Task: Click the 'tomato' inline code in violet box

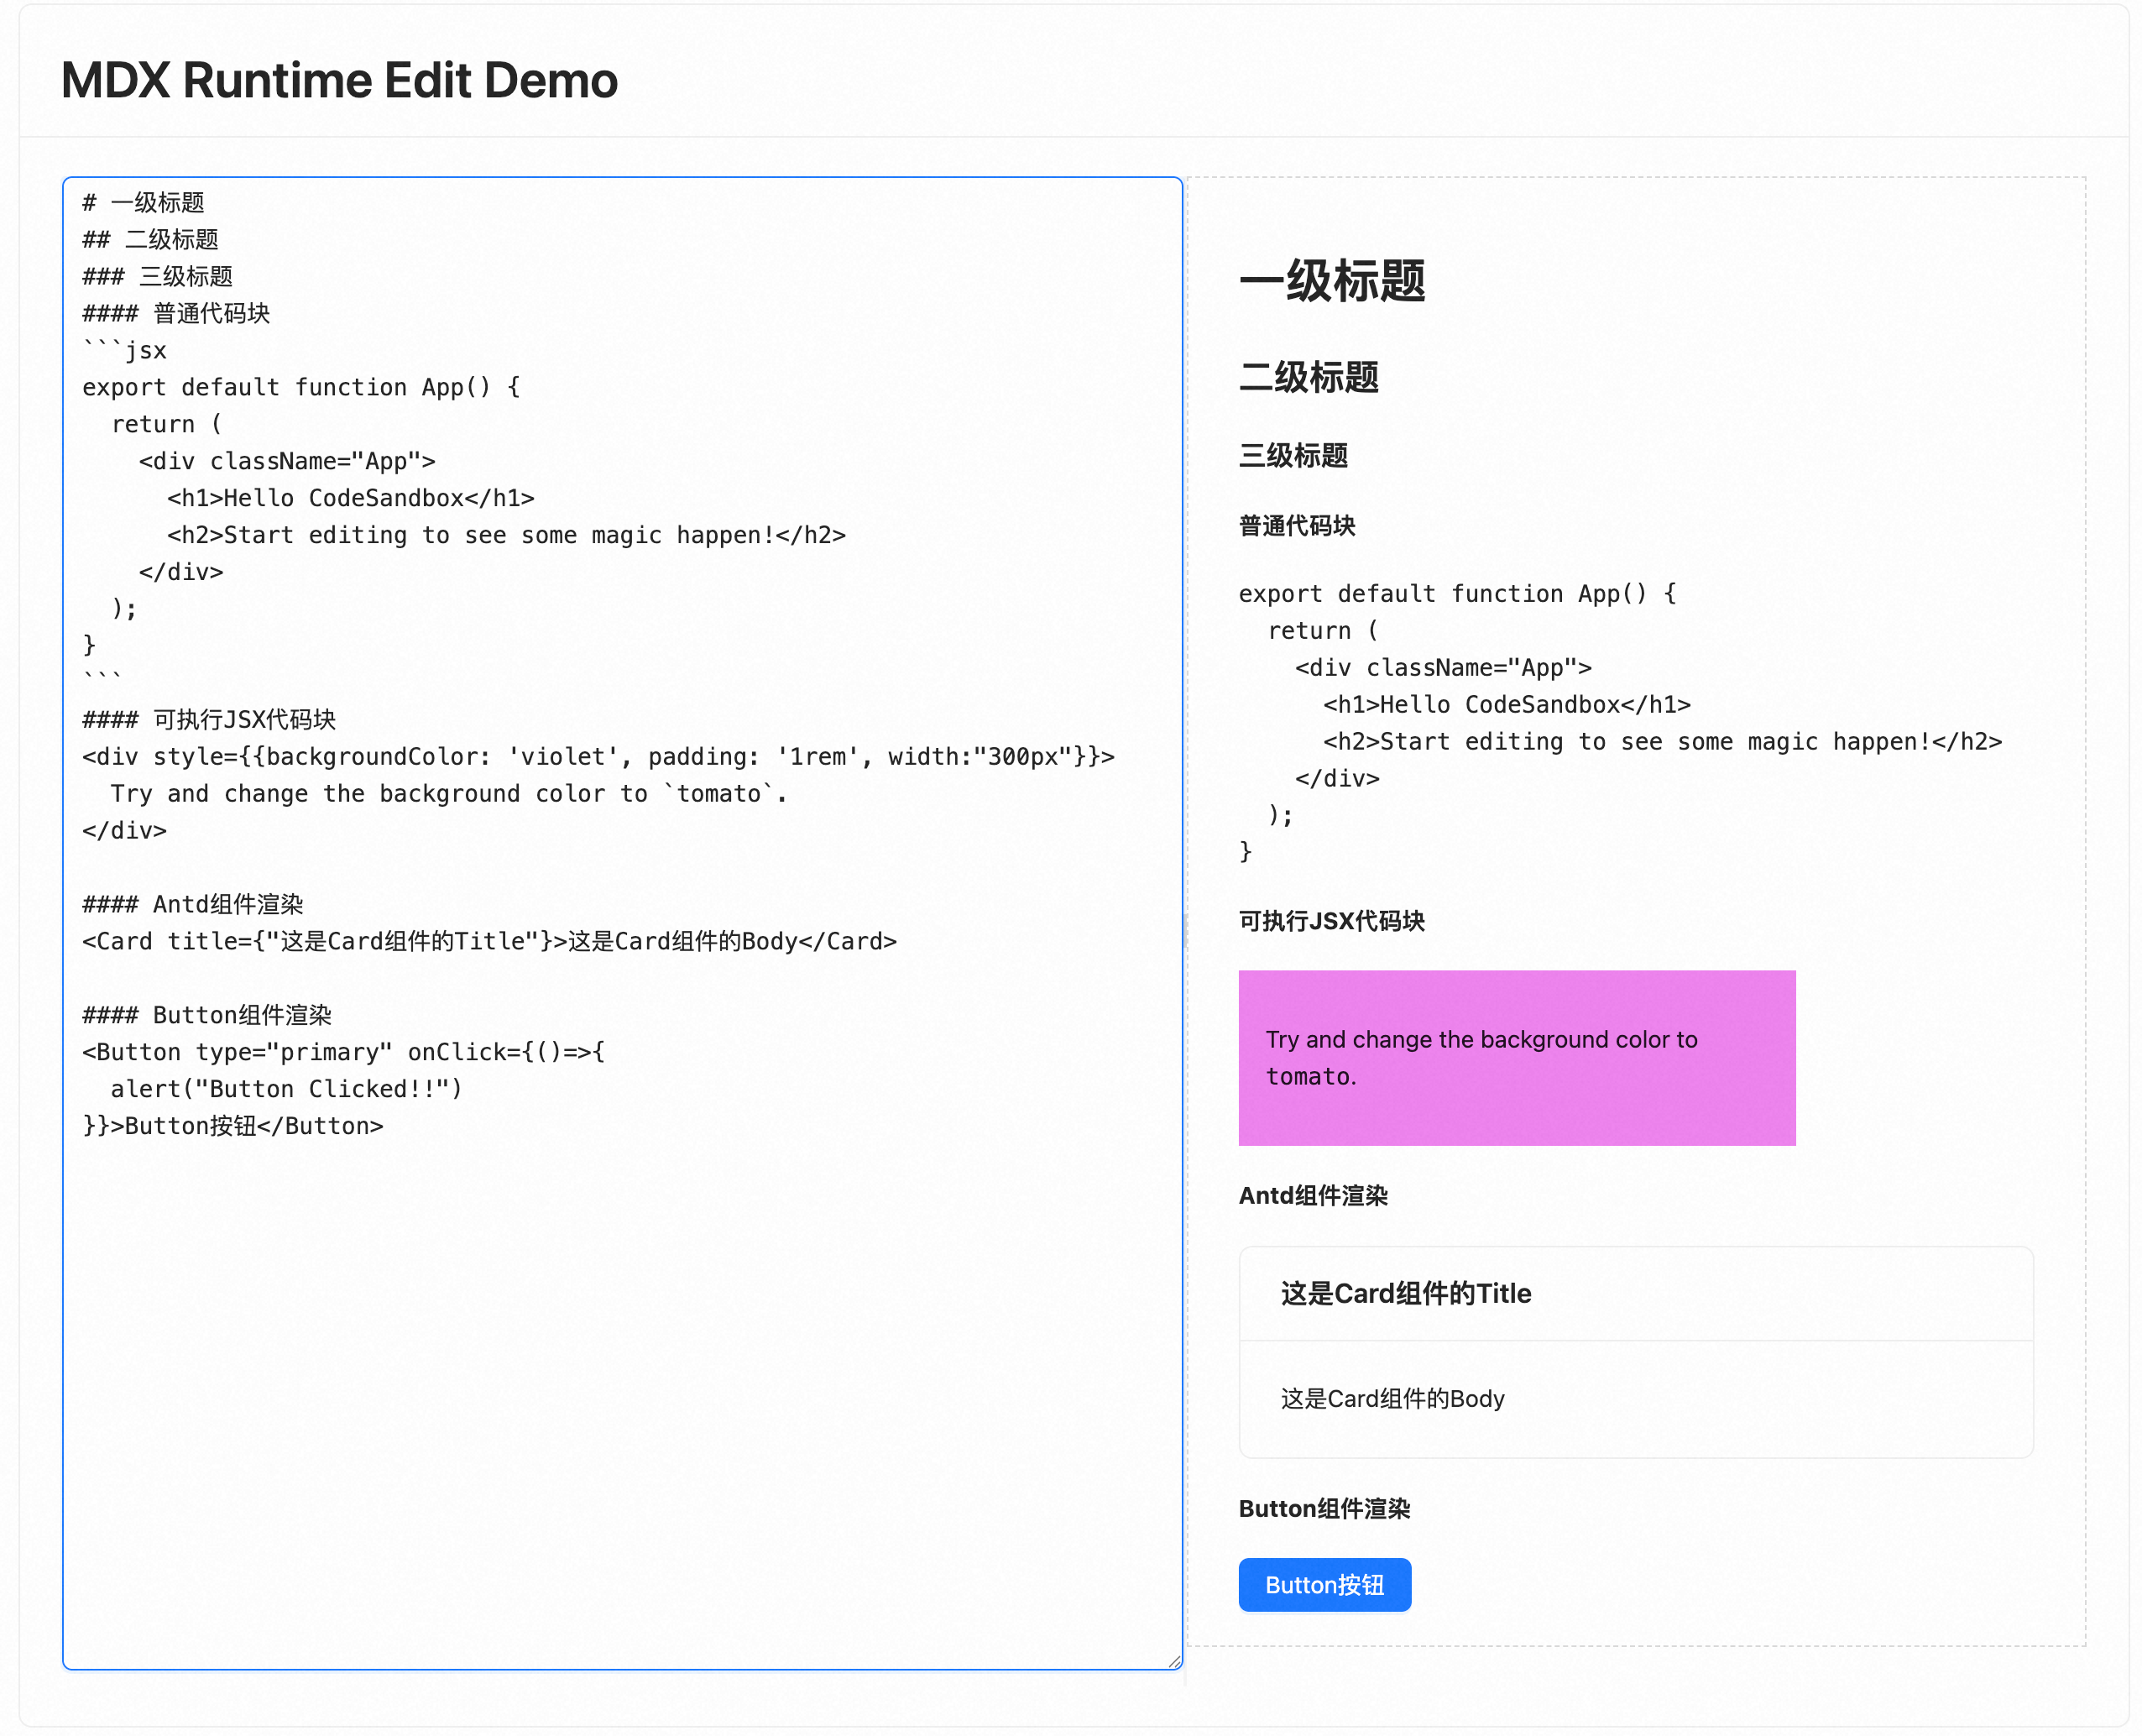Action: coord(1308,1077)
